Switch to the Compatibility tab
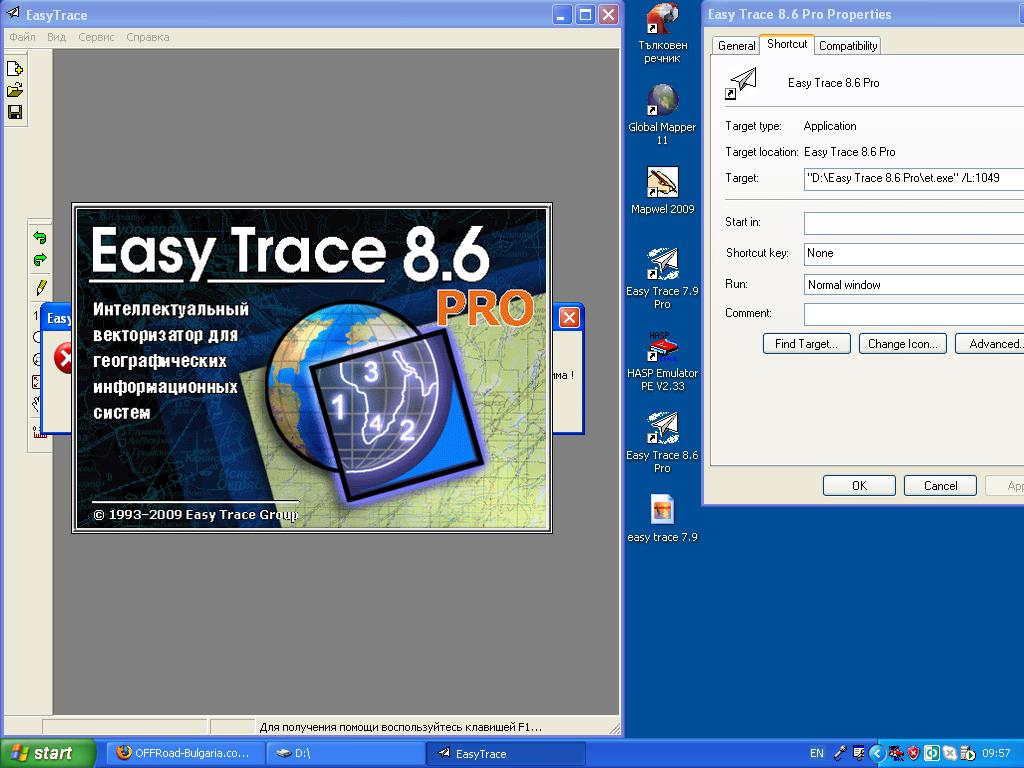 click(848, 46)
